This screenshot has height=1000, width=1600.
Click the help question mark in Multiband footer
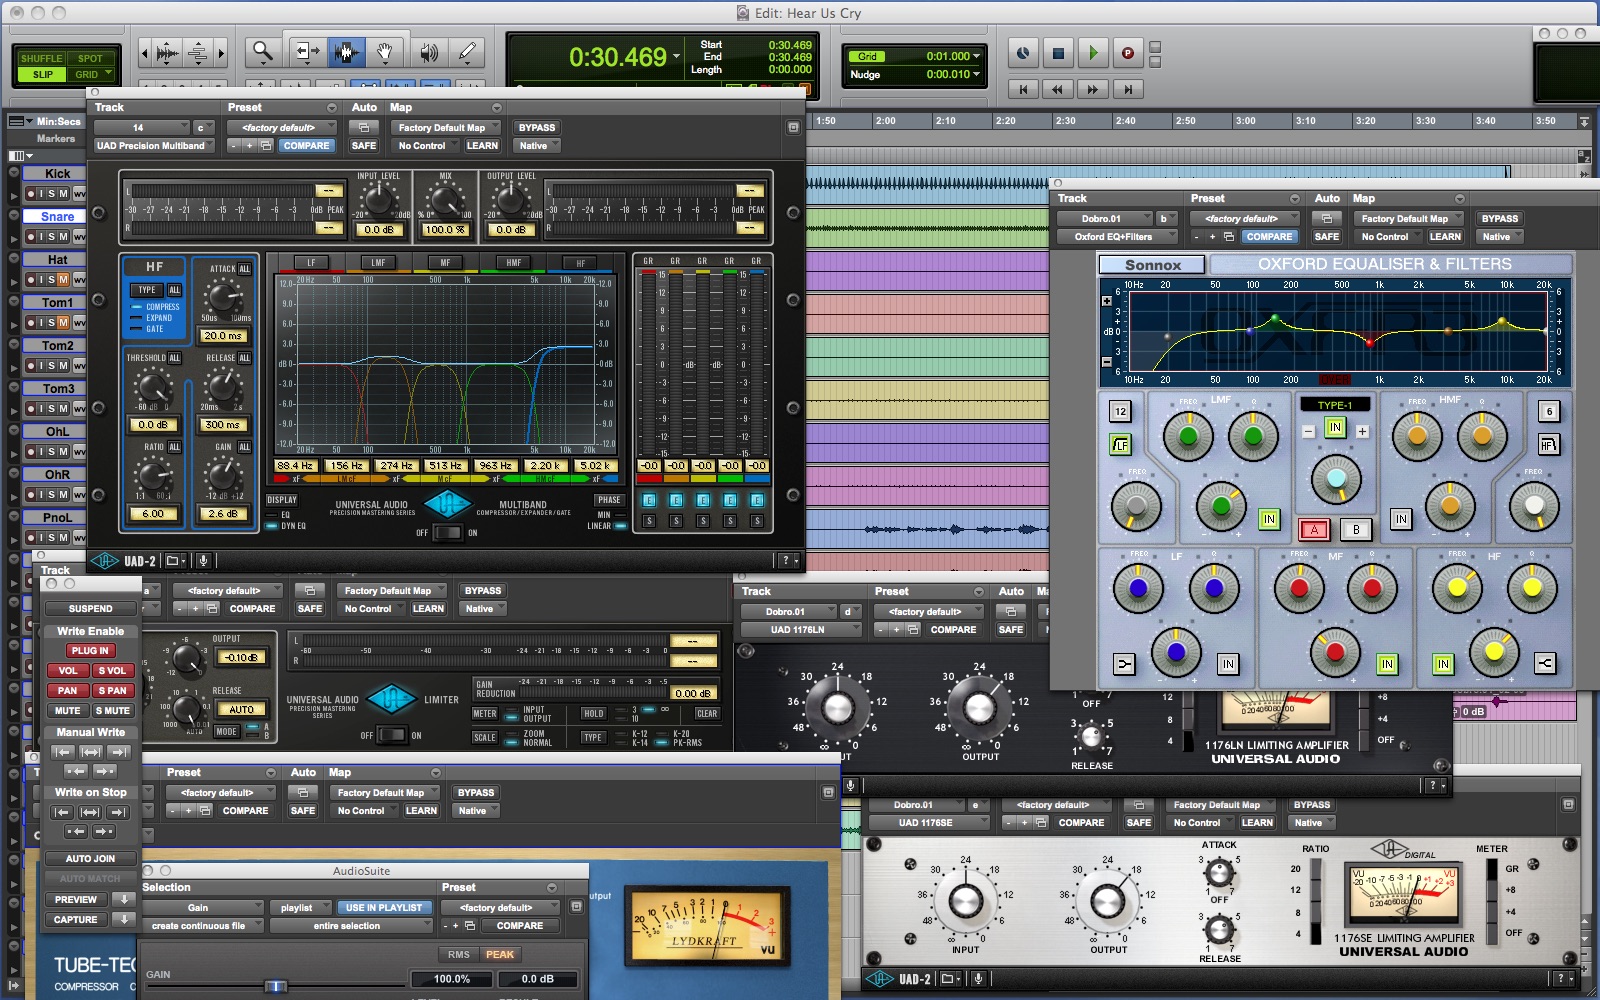click(x=787, y=561)
